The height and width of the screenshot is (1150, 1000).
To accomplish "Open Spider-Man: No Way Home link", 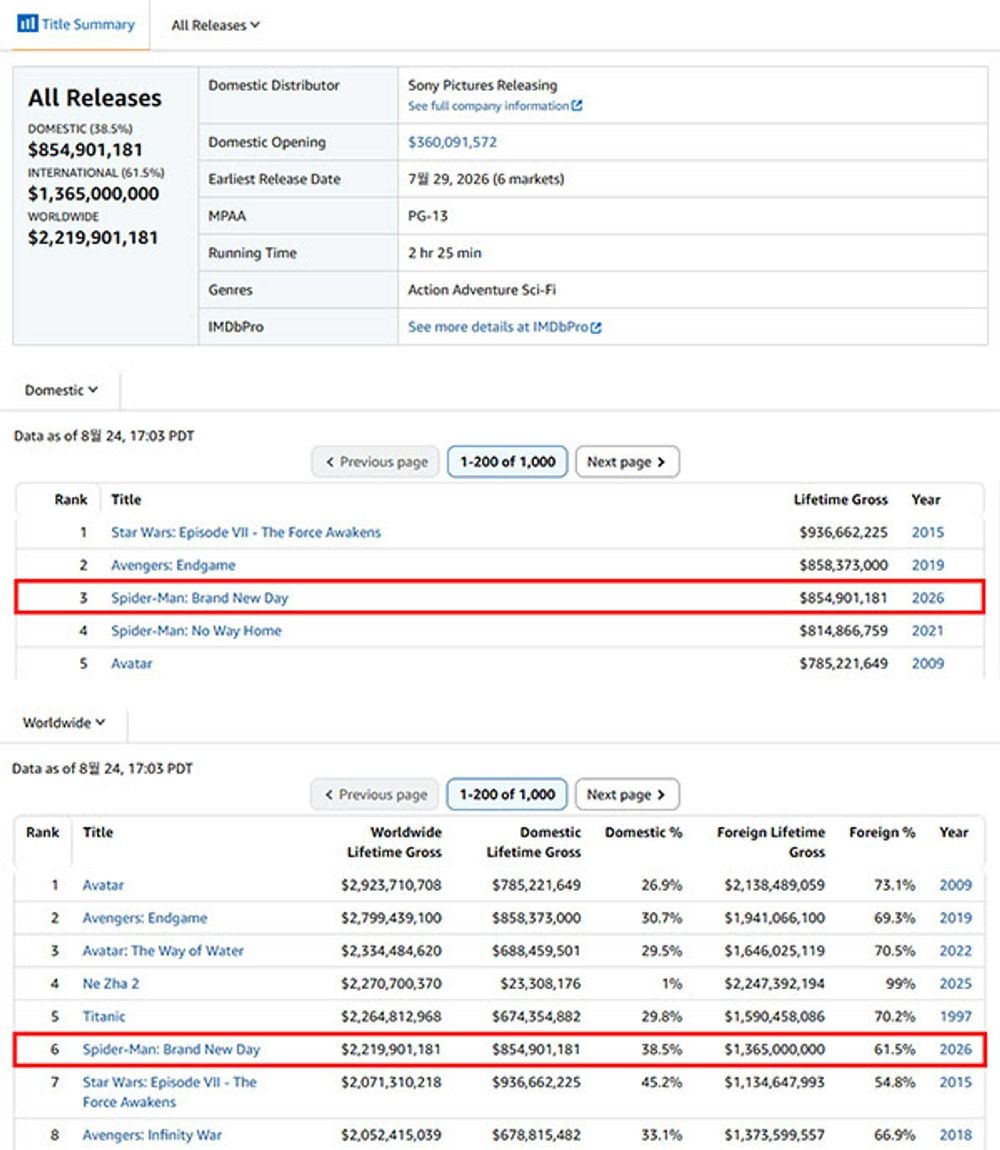I will (196, 631).
